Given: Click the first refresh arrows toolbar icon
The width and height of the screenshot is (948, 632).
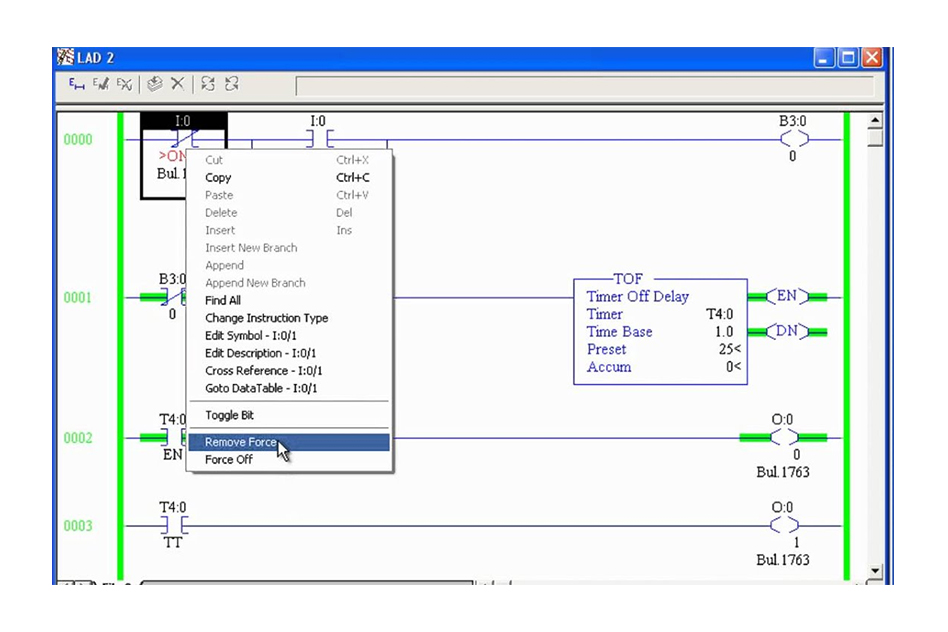Looking at the screenshot, I should pyautogui.click(x=208, y=85).
